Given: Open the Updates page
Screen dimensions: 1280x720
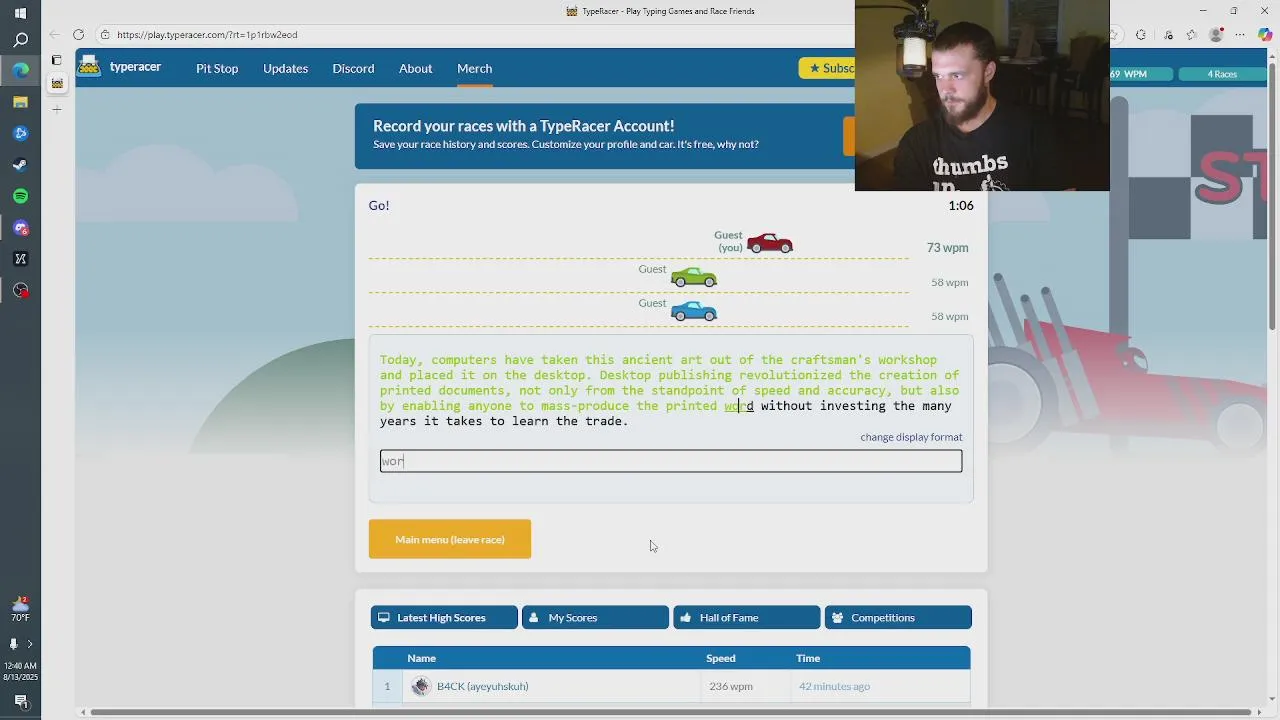Looking at the screenshot, I should click(x=285, y=68).
